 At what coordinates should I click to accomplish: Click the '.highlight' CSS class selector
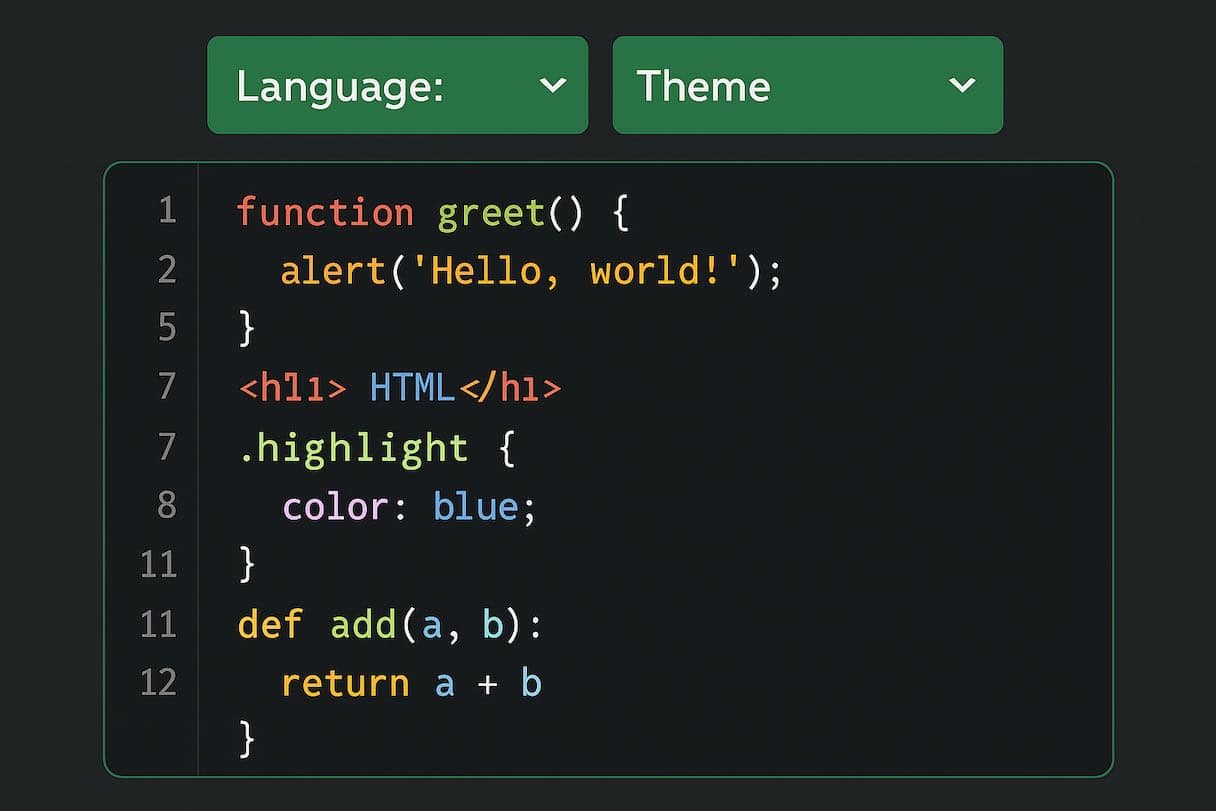point(352,447)
